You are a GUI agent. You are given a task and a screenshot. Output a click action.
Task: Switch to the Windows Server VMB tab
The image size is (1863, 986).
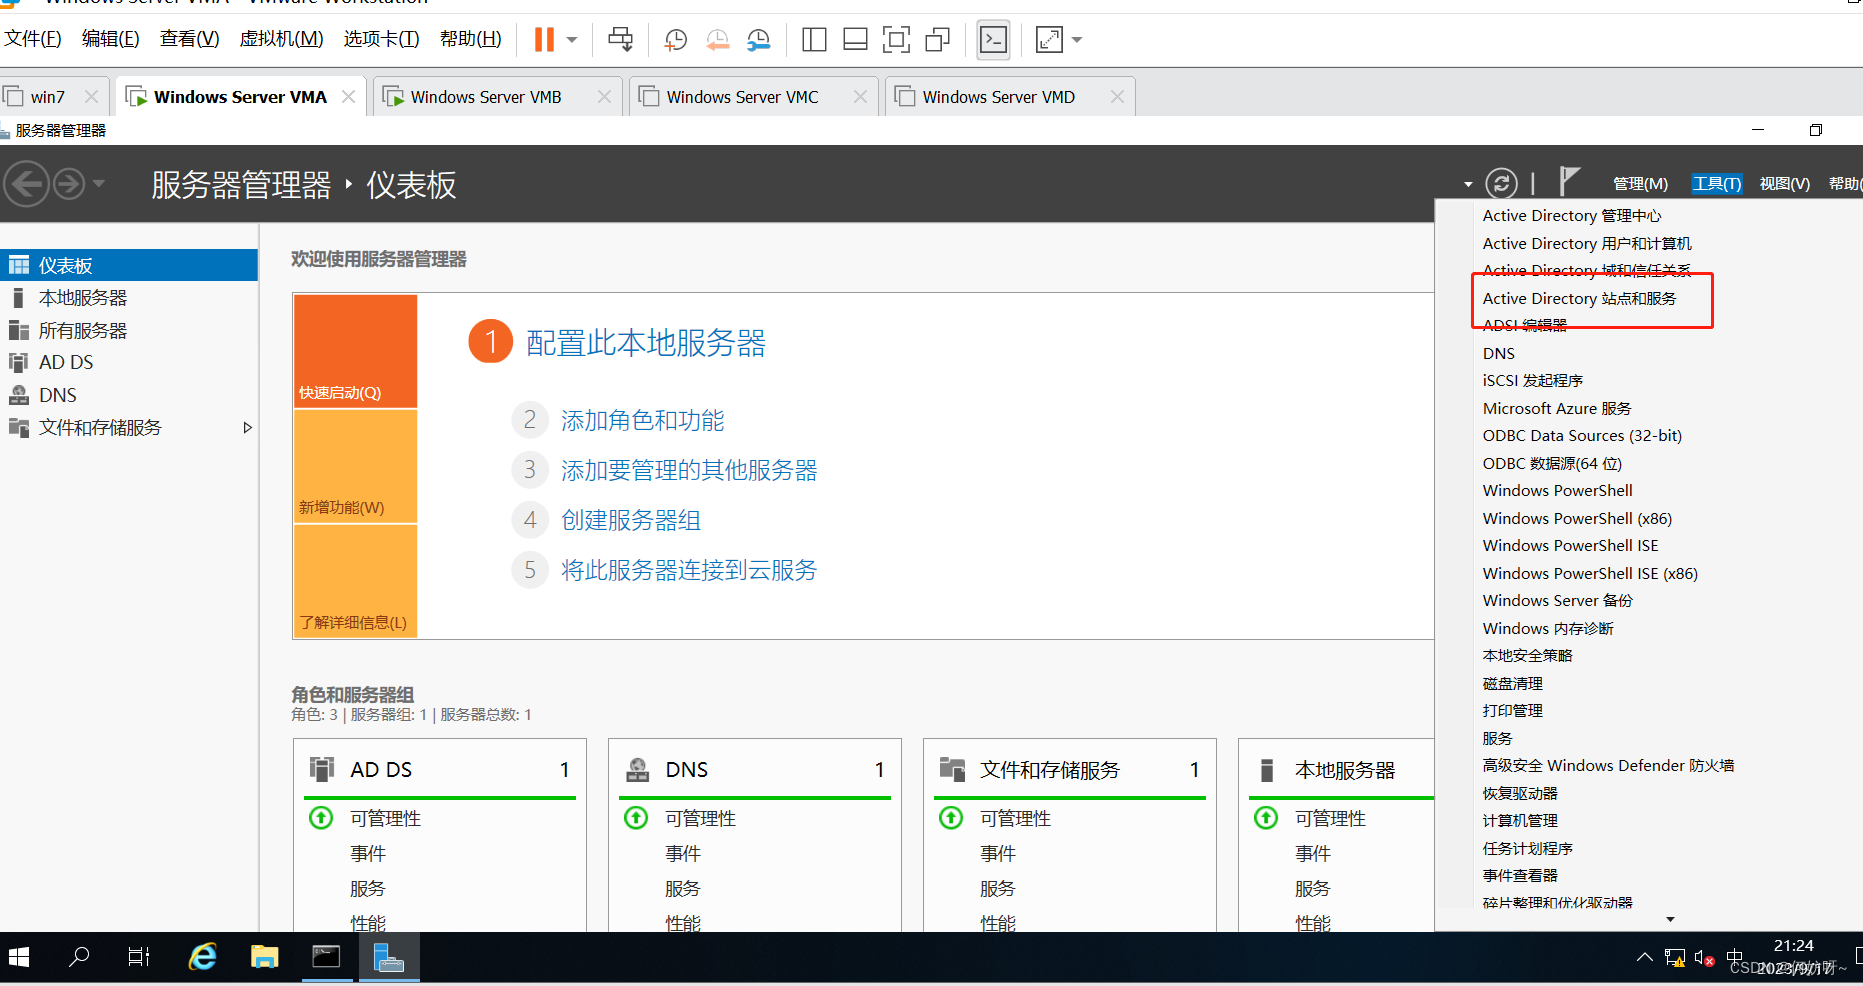(486, 97)
